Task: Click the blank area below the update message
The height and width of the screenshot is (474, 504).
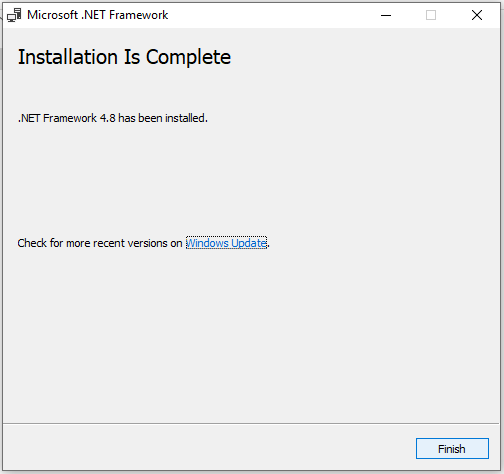Action: click(x=251, y=333)
